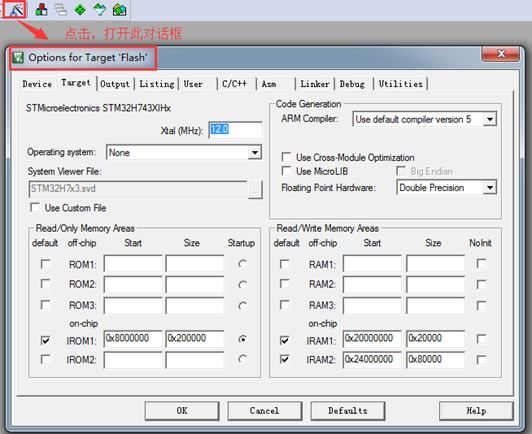Click the Cancel button
Screen dimensions: 532x434
pos(265,411)
